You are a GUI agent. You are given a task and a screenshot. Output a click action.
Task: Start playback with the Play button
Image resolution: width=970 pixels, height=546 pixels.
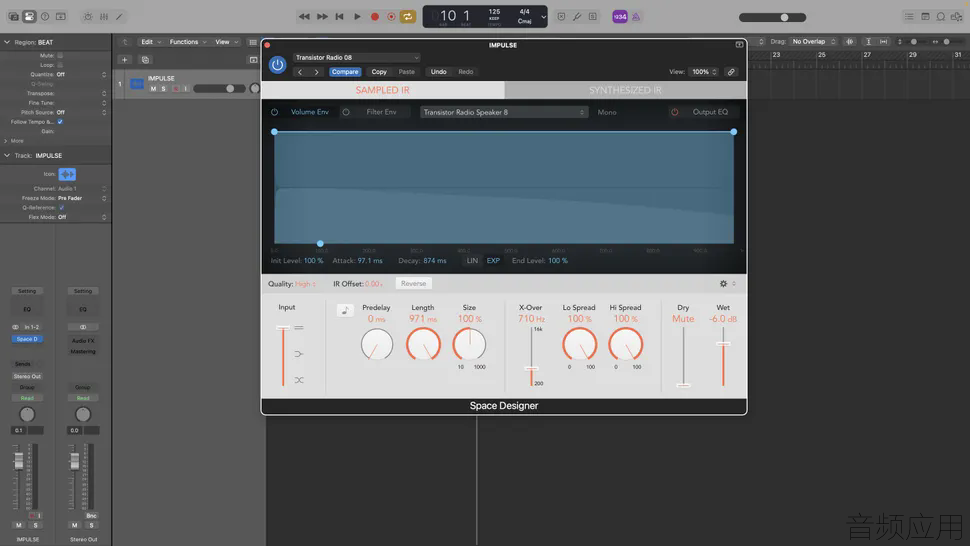tap(357, 17)
